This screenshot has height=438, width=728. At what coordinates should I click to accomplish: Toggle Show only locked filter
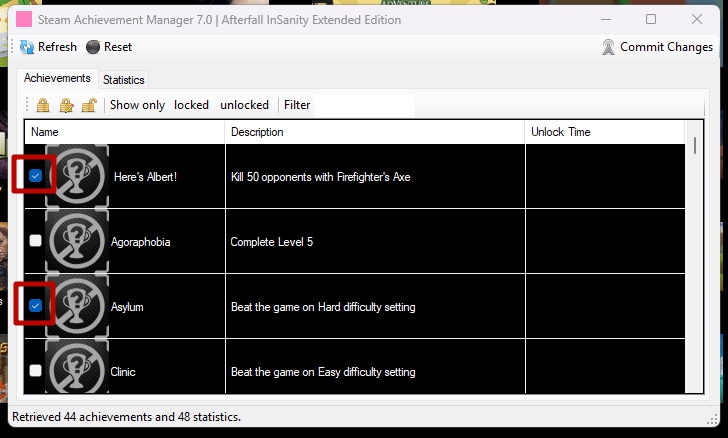(191, 105)
